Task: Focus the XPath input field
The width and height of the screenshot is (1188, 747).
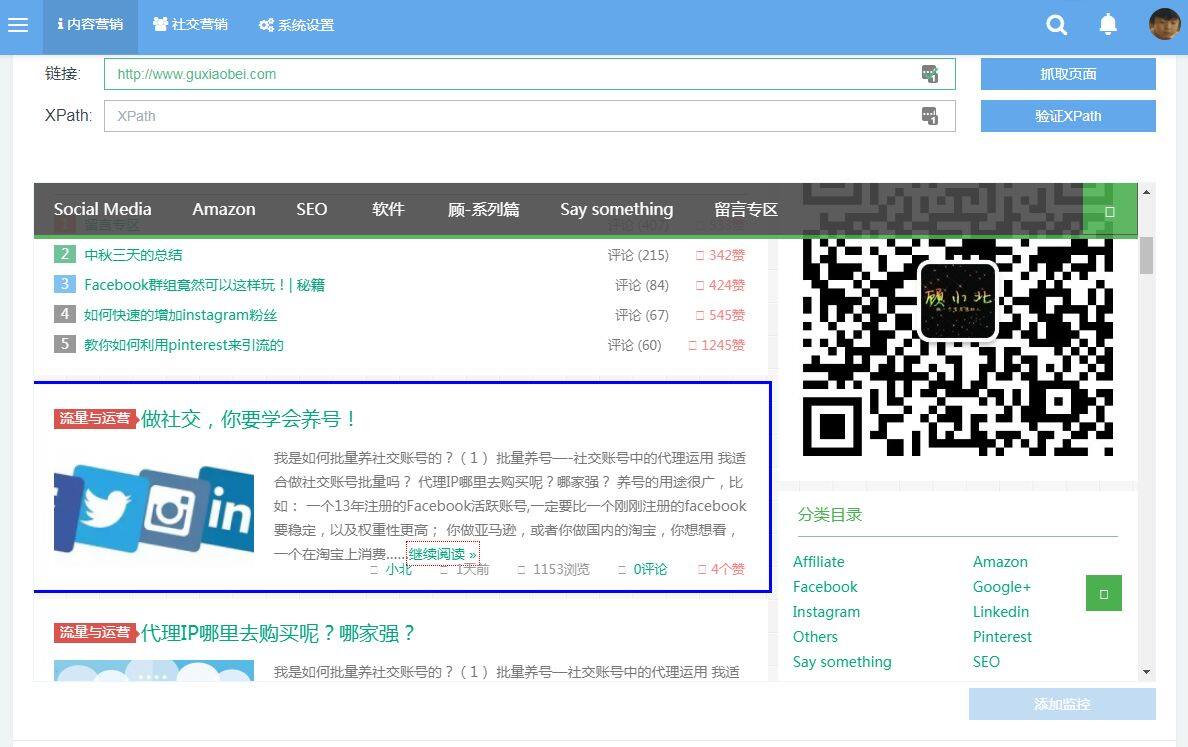Action: [530, 116]
